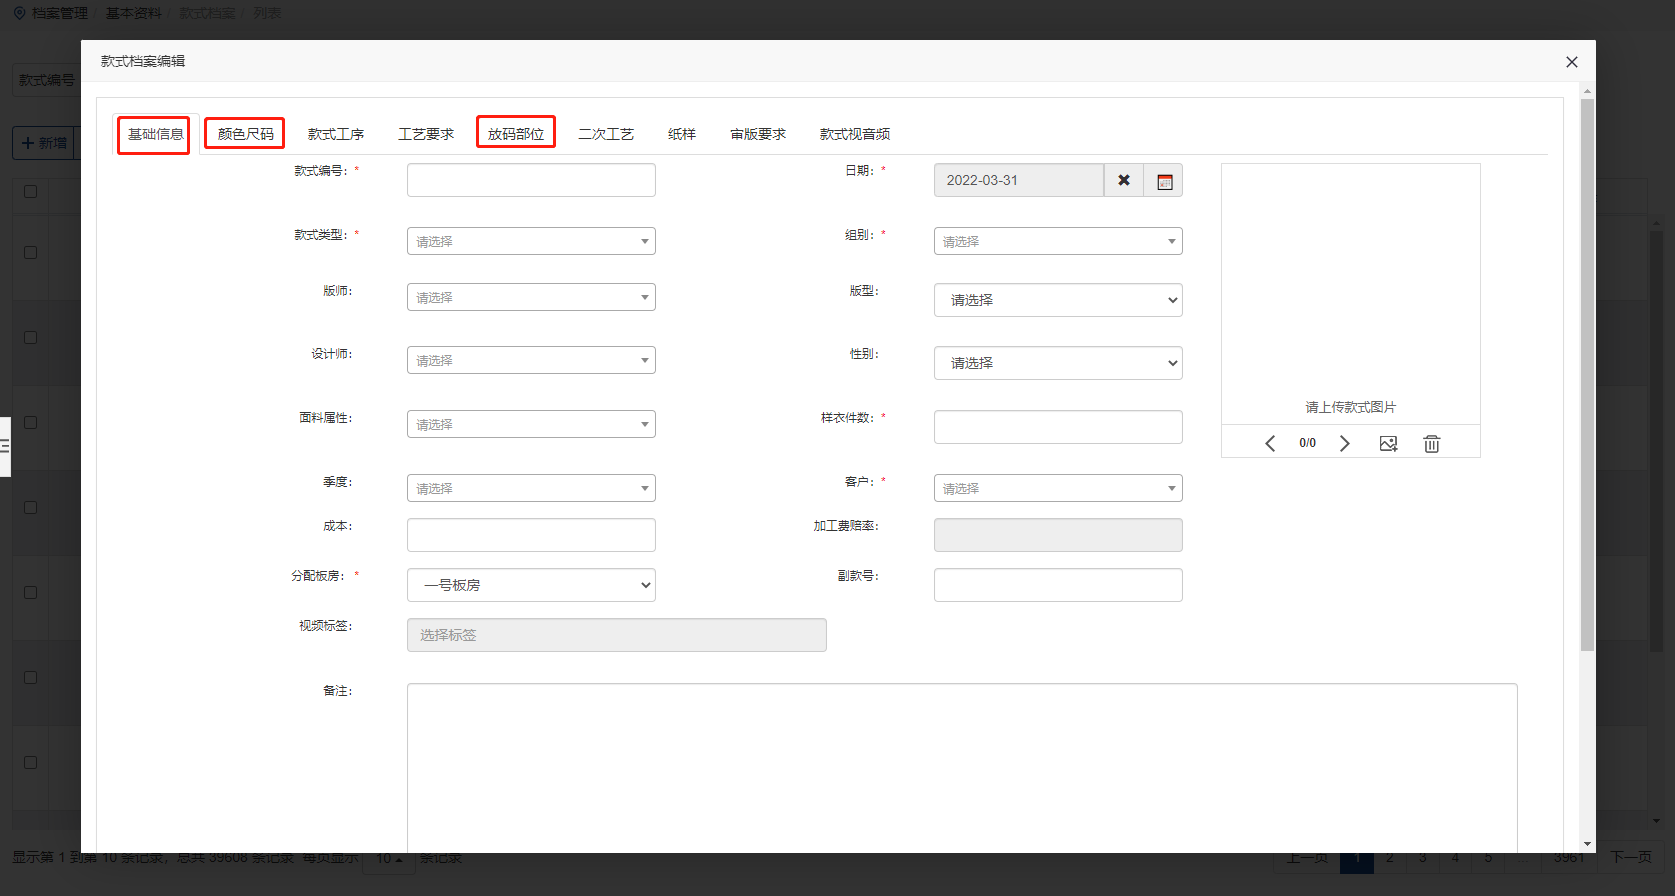Screen dimensions: 1675x896
Task: Toggle the header select-all checkbox in the list
Action: pyautogui.click(x=30, y=191)
